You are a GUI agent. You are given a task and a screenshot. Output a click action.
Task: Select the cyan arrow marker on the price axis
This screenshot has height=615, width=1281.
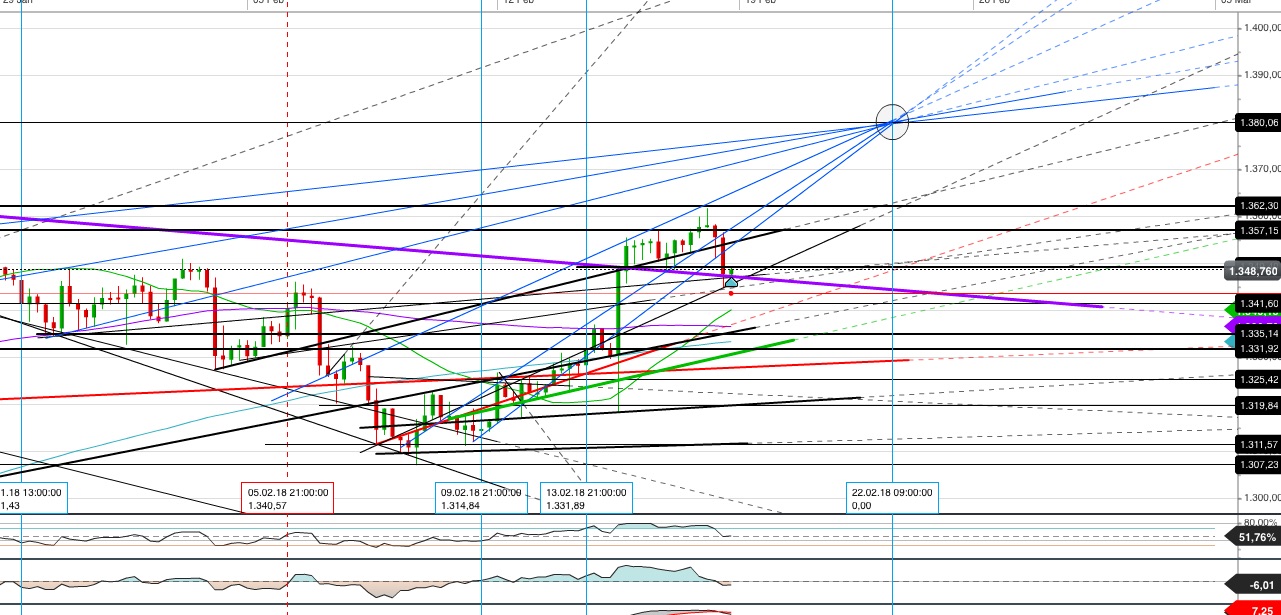point(1231,341)
